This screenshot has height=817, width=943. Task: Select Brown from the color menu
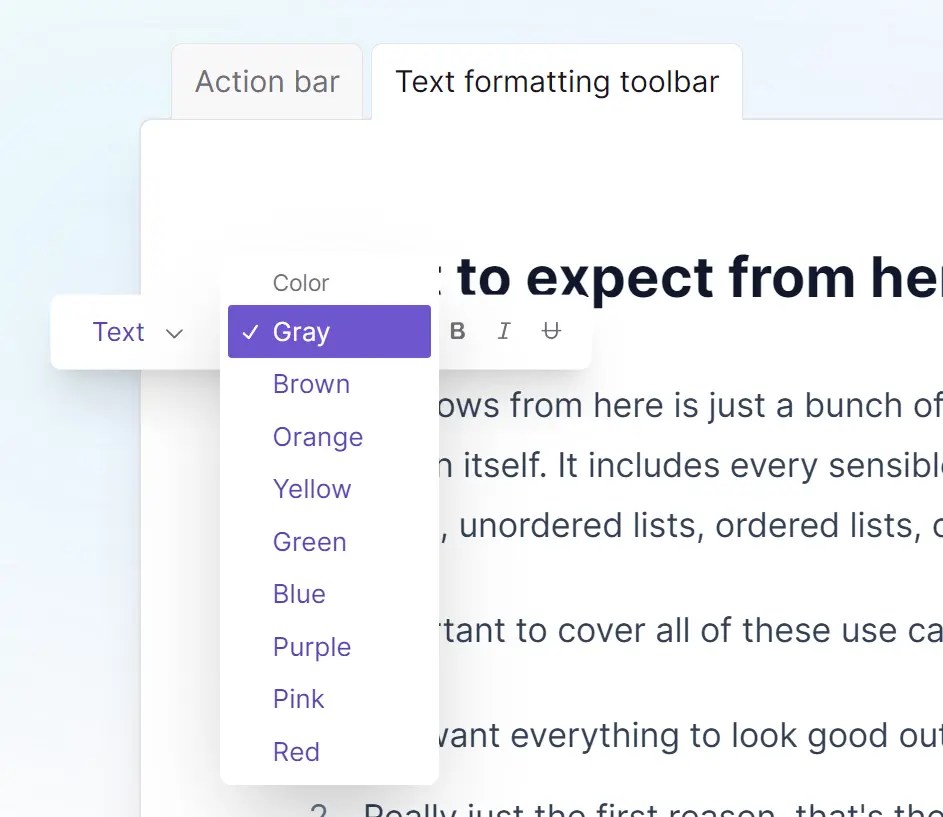tap(311, 384)
